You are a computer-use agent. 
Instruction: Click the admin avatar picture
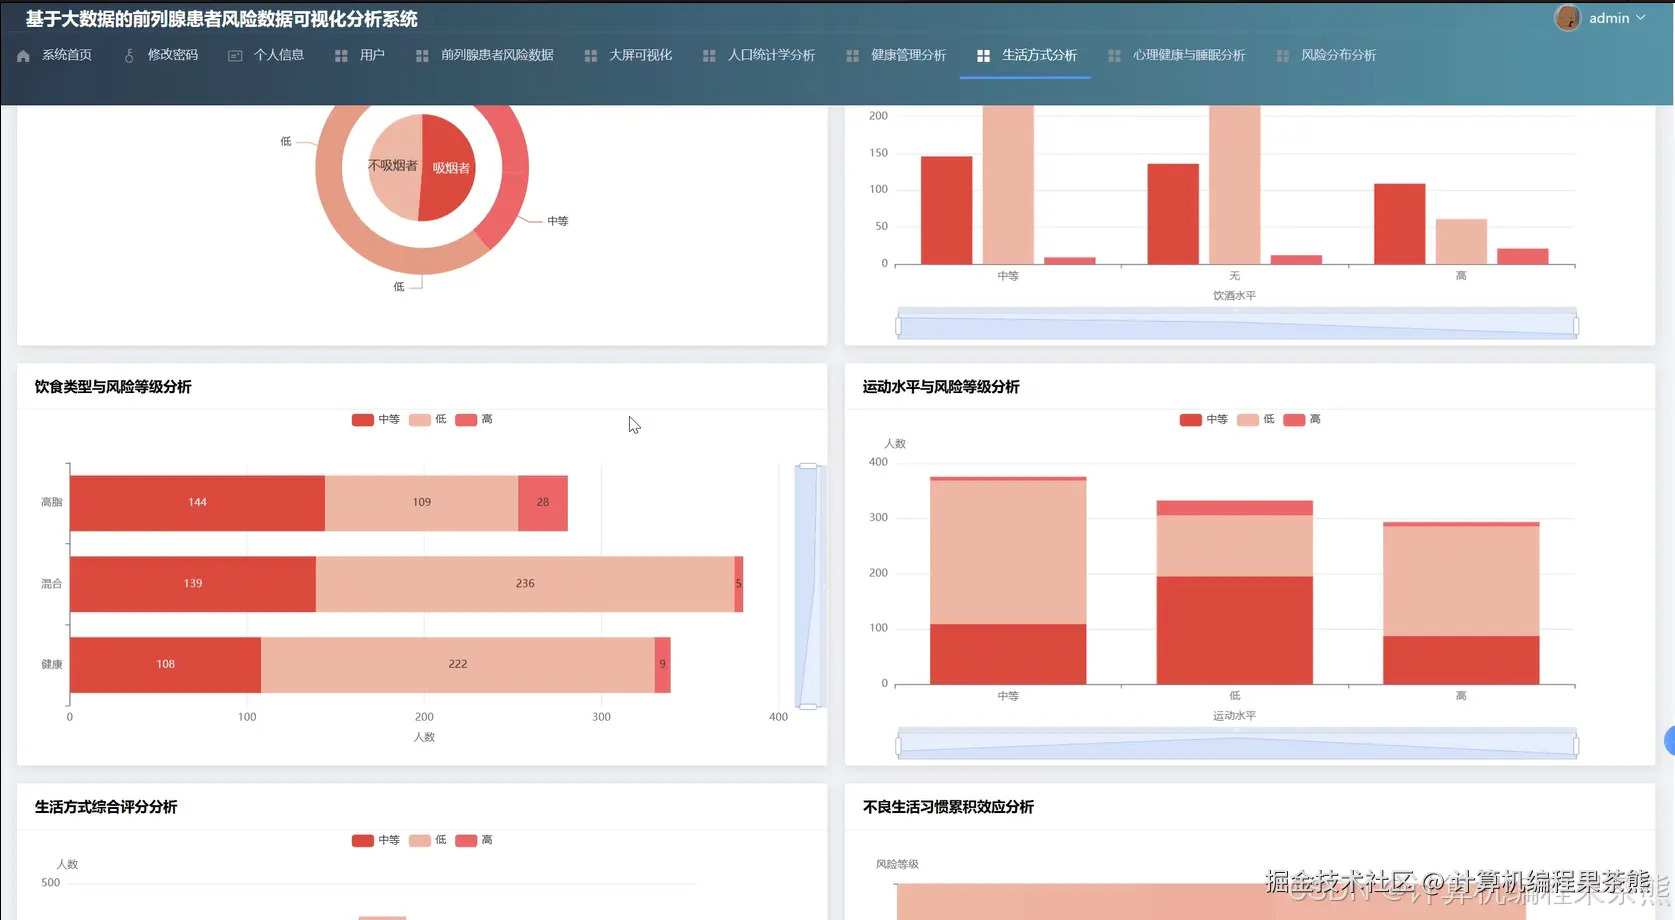click(x=1567, y=18)
